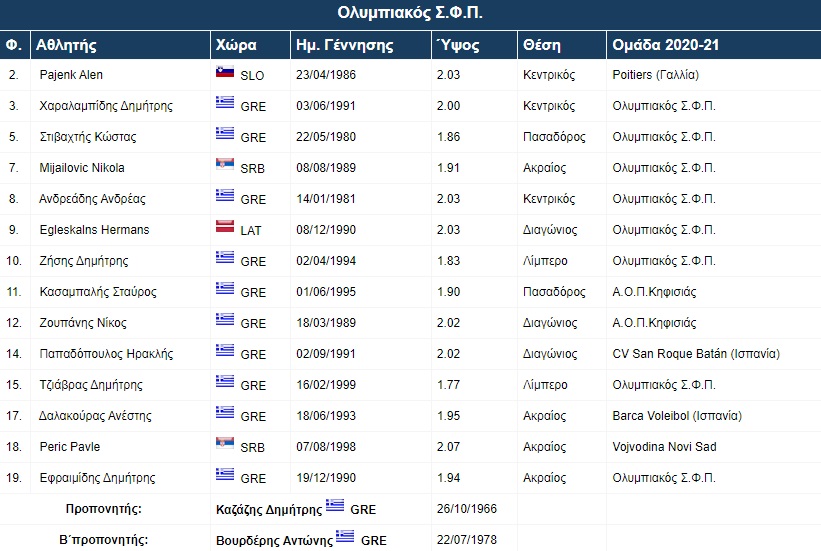Click the Ομάδα 2020-21 column header
This screenshot has width=821, height=551.
click(x=665, y=45)
